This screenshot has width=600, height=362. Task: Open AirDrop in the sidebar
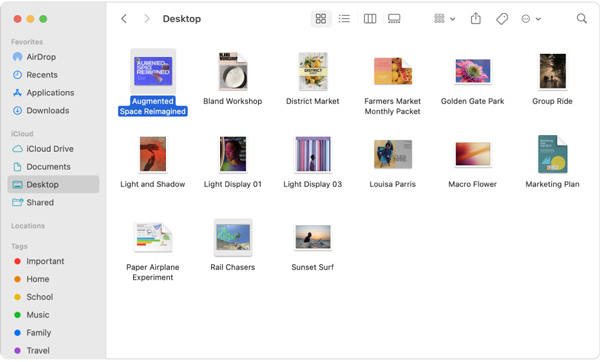(x=53, y=57)
